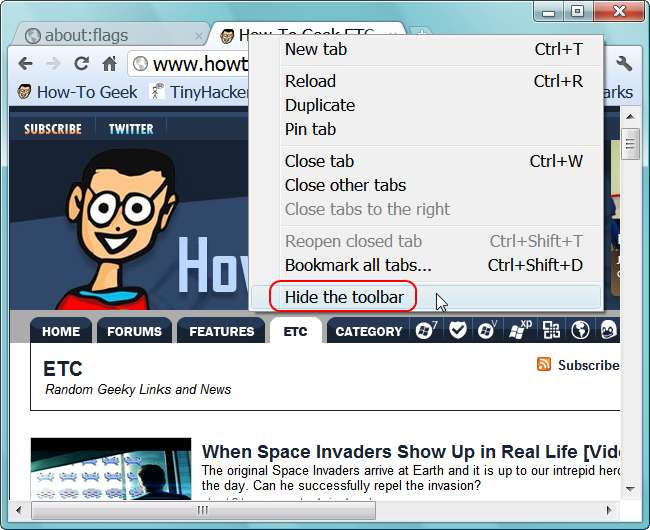
Task: Open the TinyHacker bookmark
Action: [x=199, y=92]
